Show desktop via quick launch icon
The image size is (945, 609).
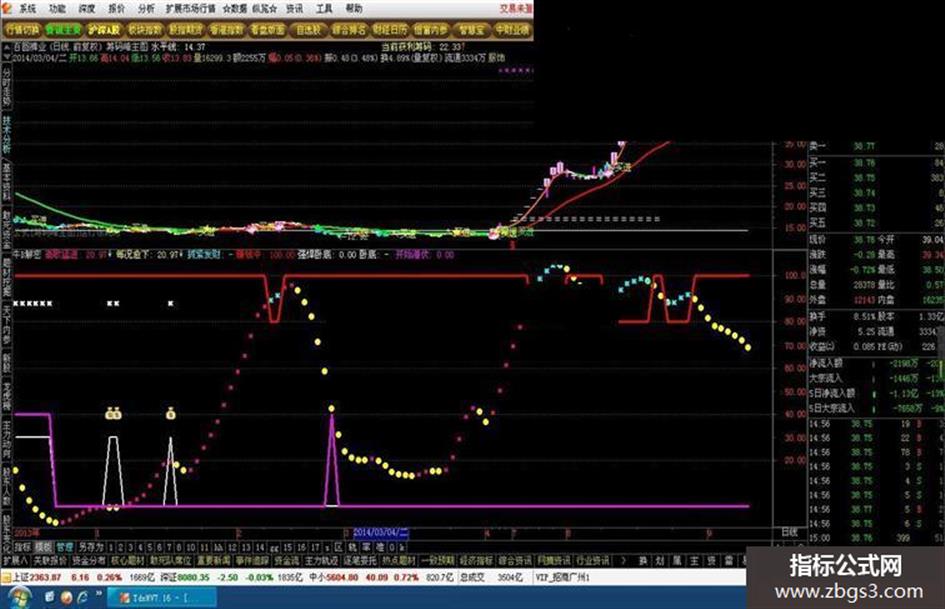(49, 596)
